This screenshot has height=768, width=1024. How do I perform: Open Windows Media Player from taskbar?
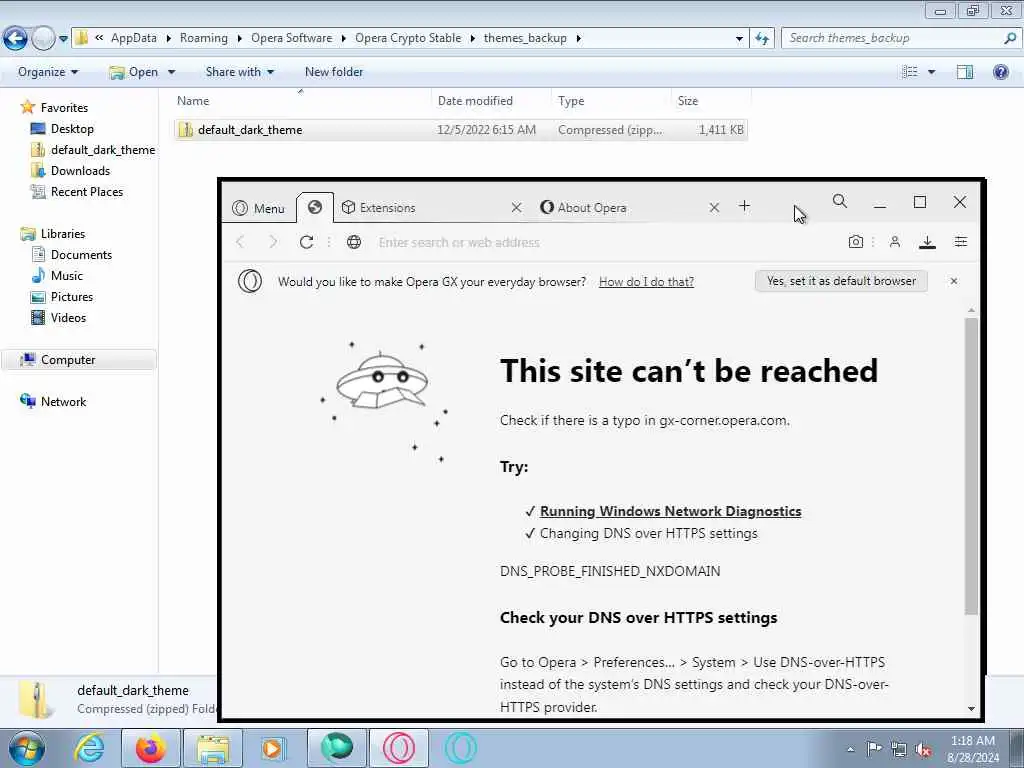pyautogui.click(x=272, y=748)
